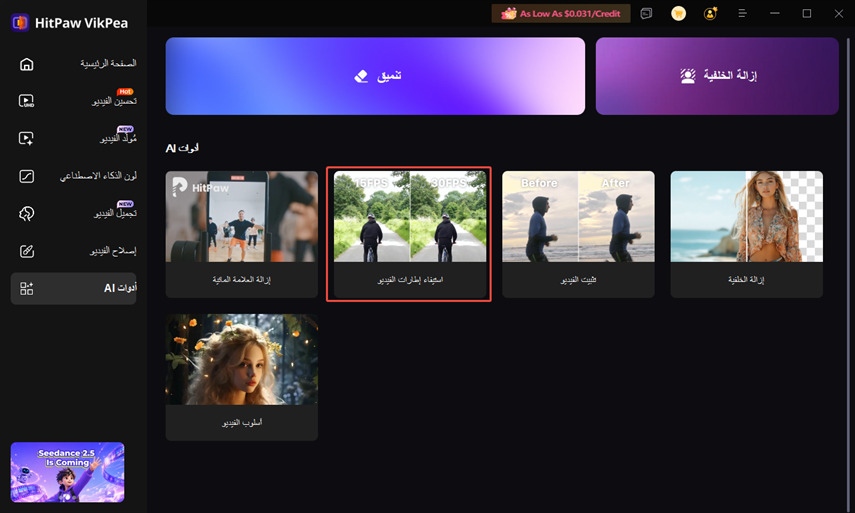The image size is (855, 513).
Task: Open the user account avatar icon
Action: (x=710, y=14)
